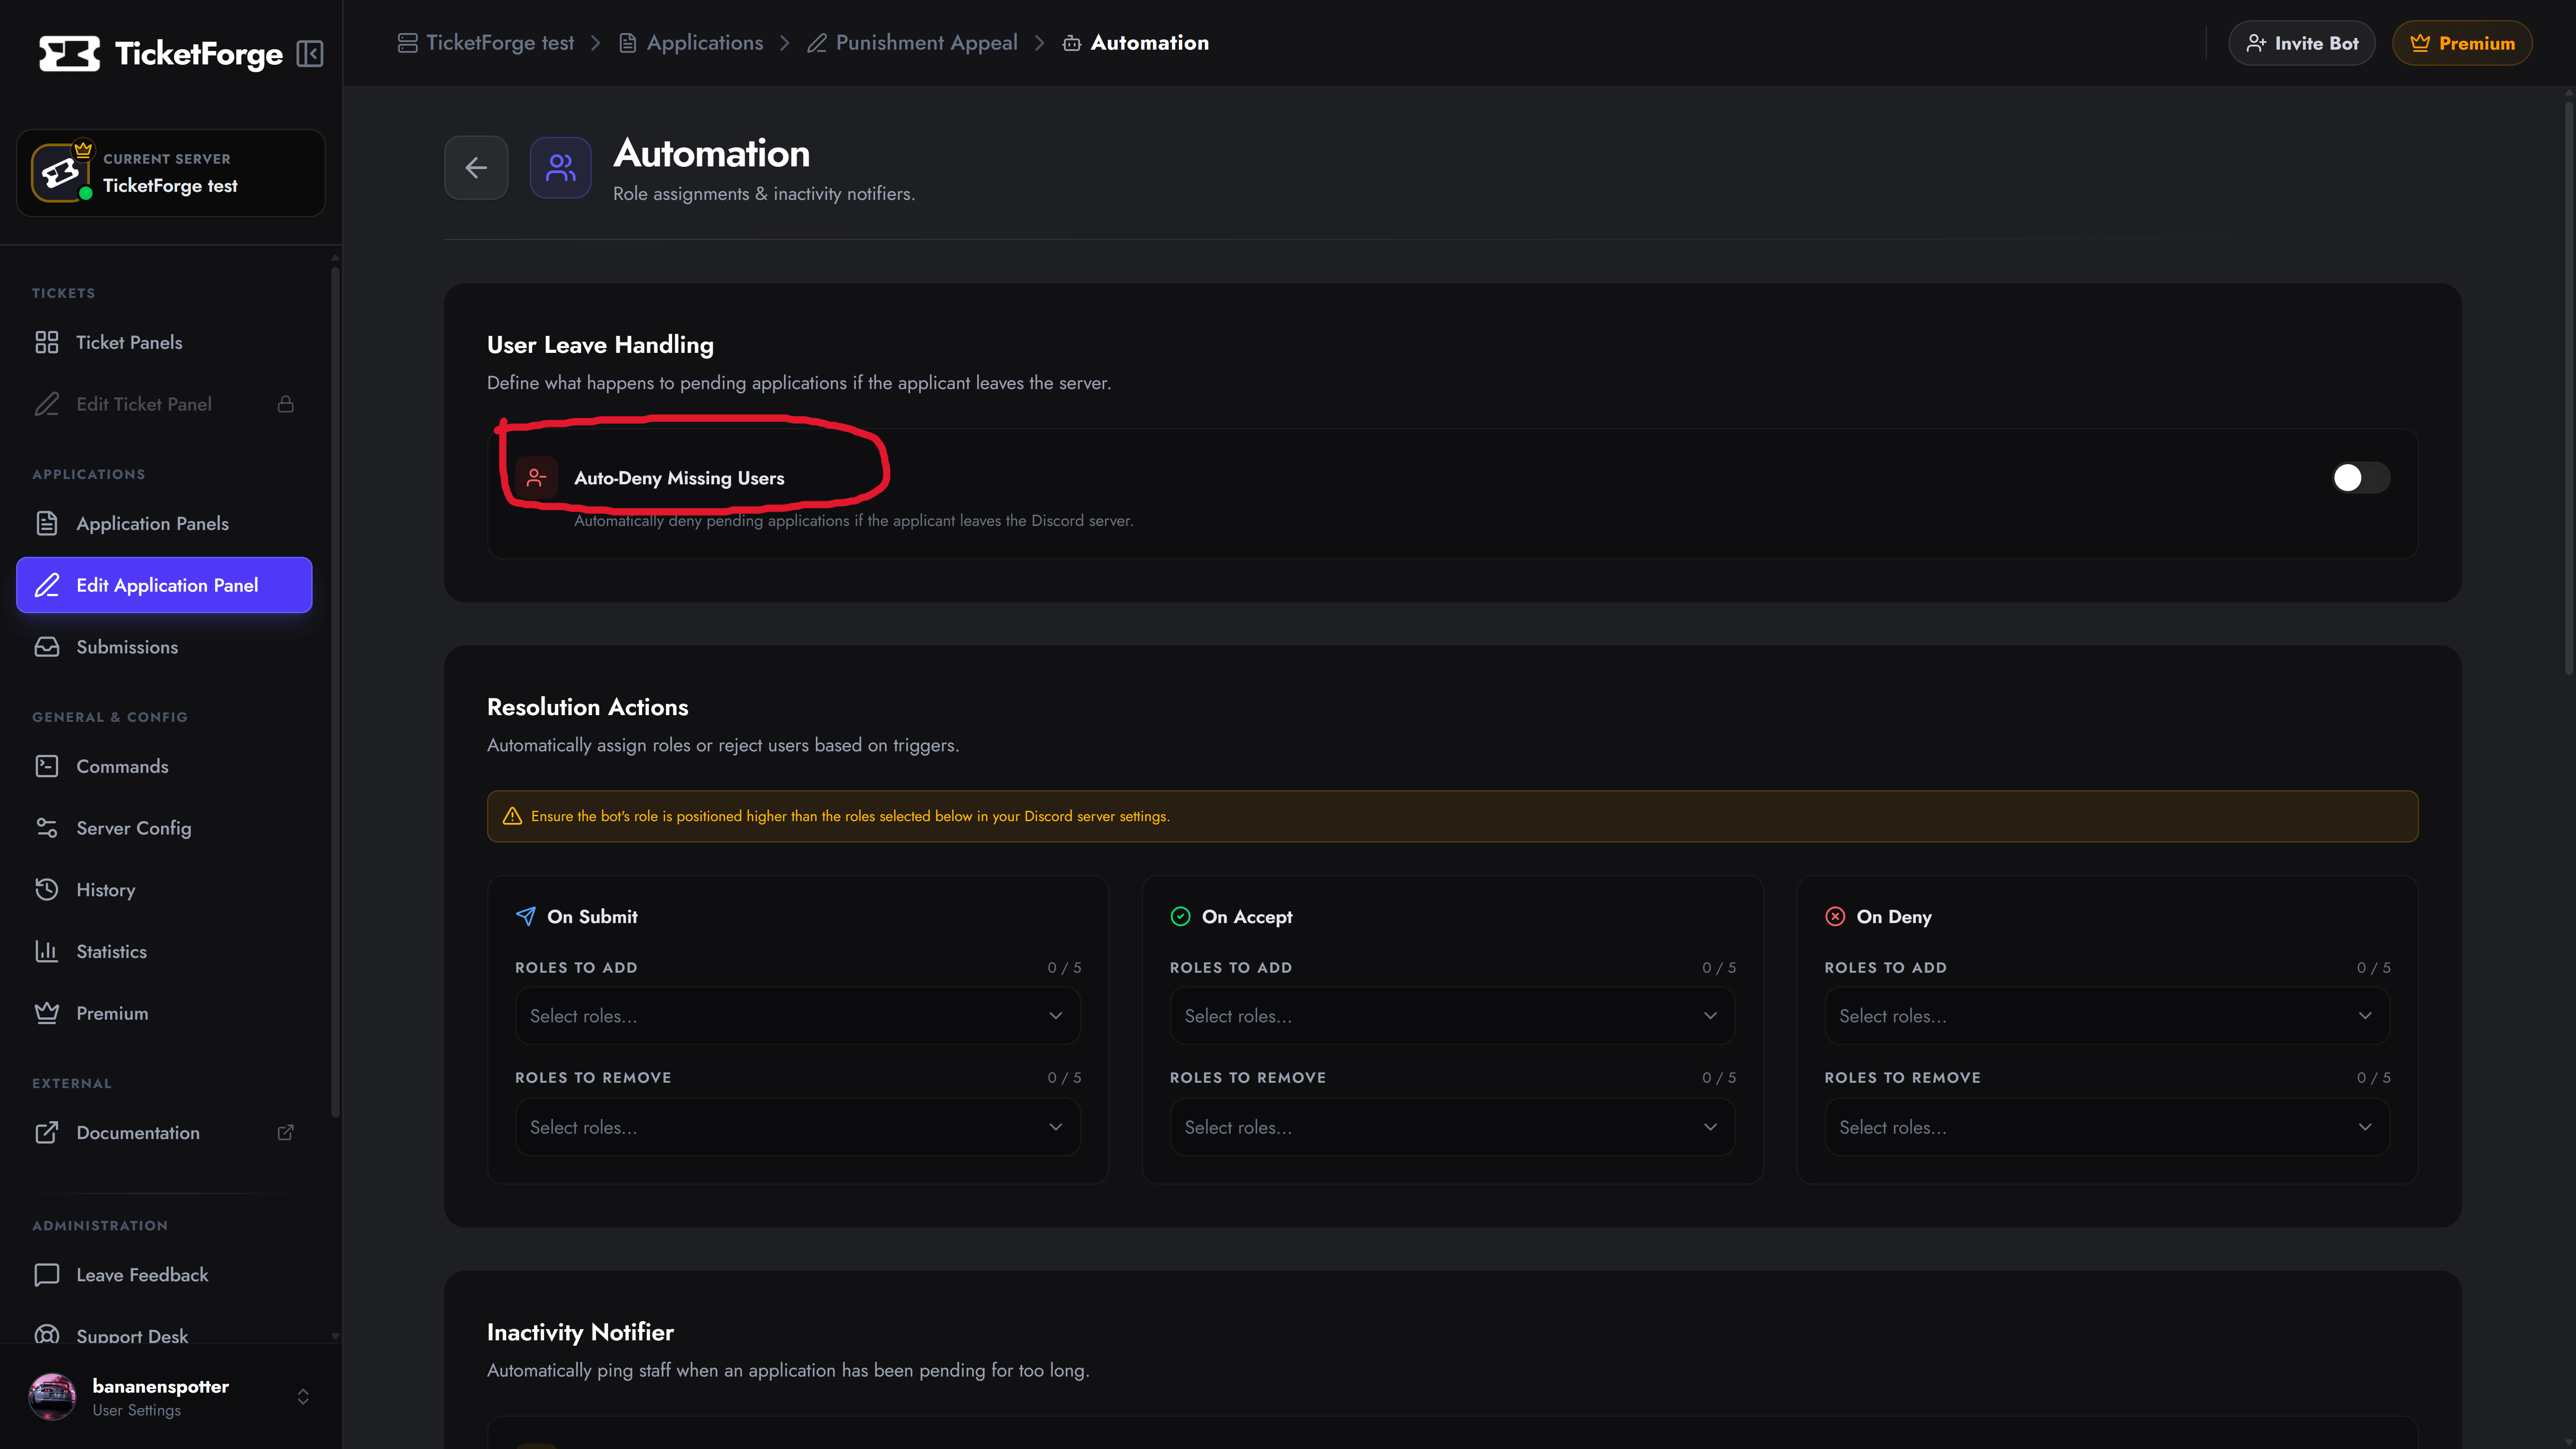Viewport: 2576px width, 1449px height.
Task: Expand the bananenspotter user settings menu
Action: click(303, 1397)
